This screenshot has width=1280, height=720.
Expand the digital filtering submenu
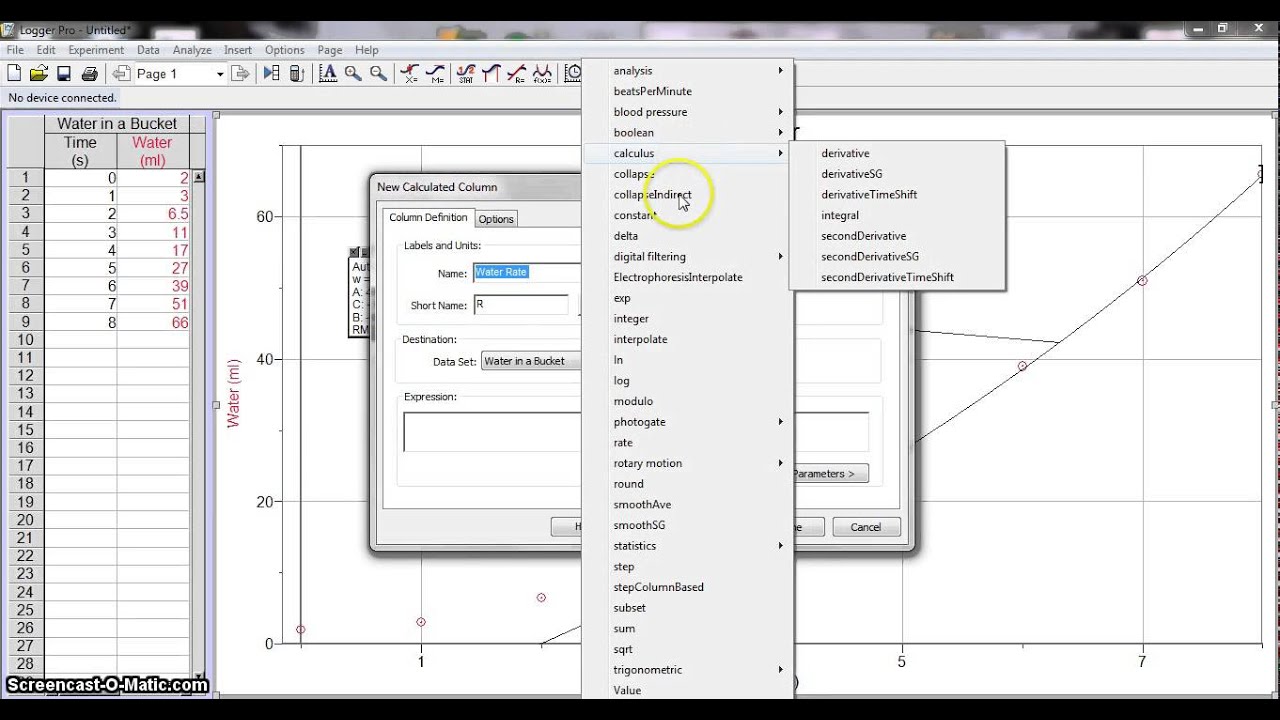coord(687,256)
